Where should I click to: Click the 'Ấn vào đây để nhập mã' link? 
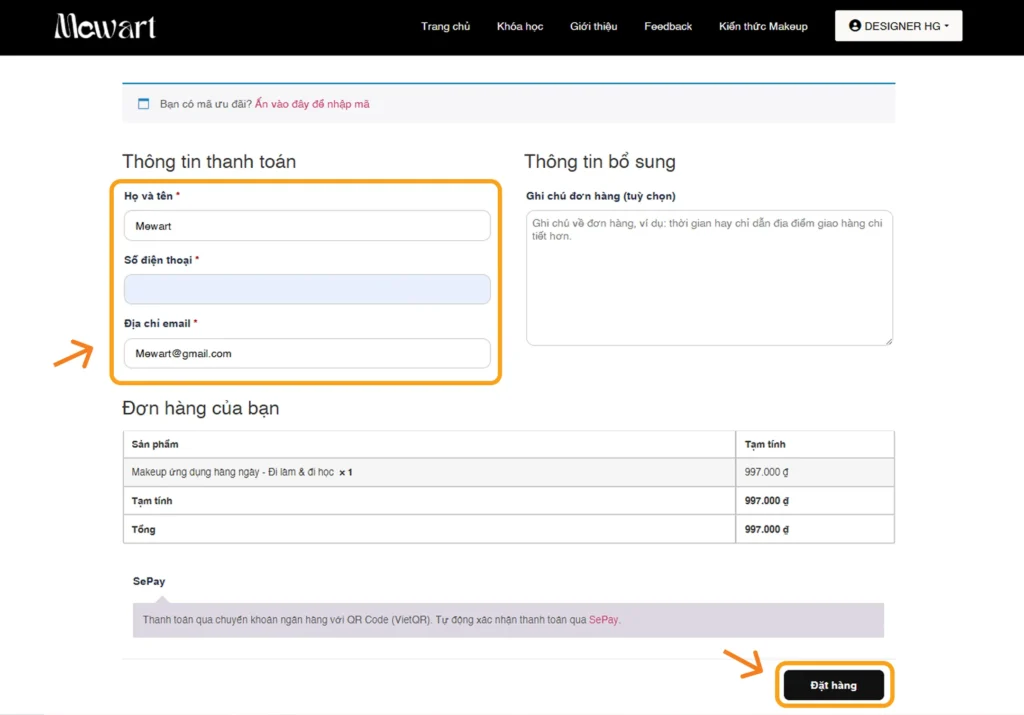(x=312, y=104)
